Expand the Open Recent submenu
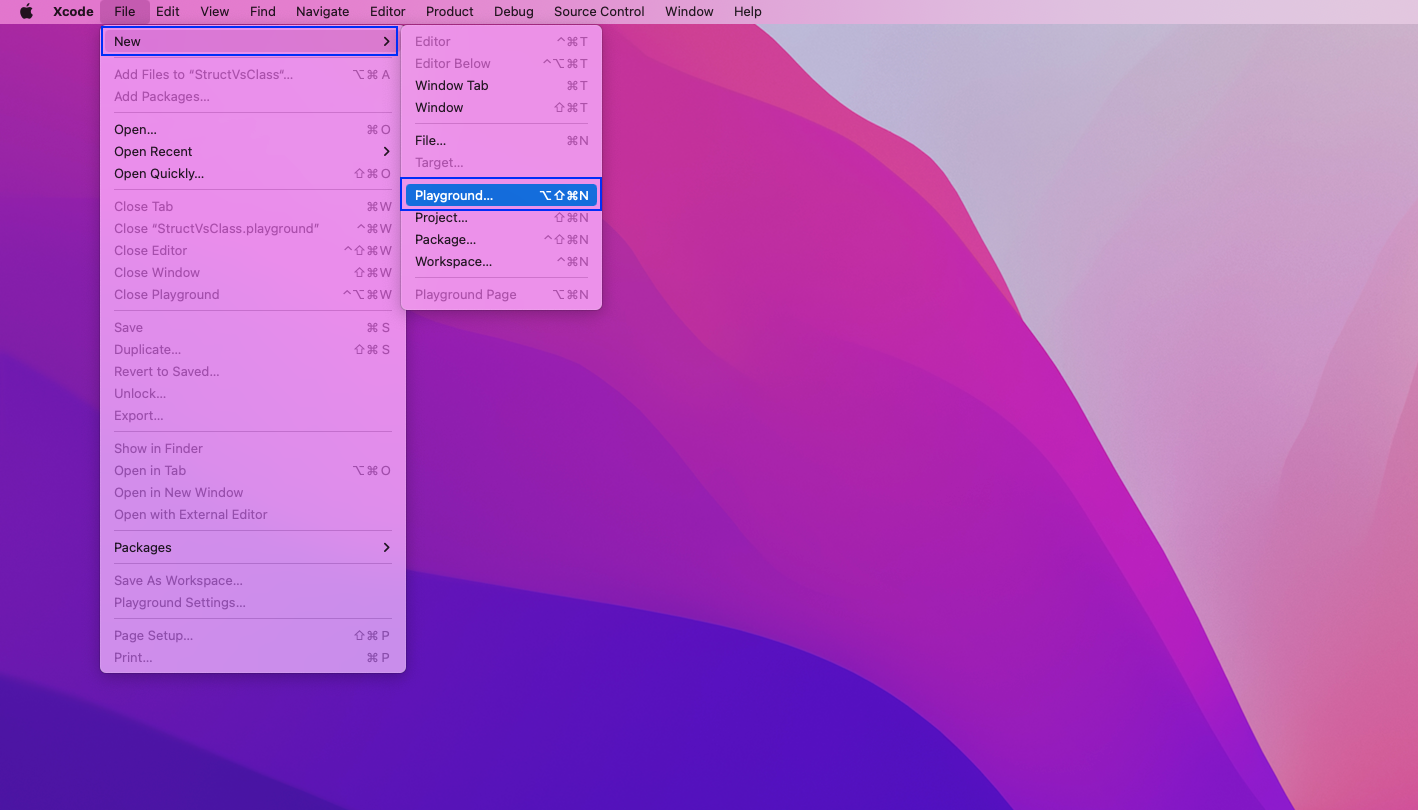The image size is (1418, 810). (x=252, y=152)
